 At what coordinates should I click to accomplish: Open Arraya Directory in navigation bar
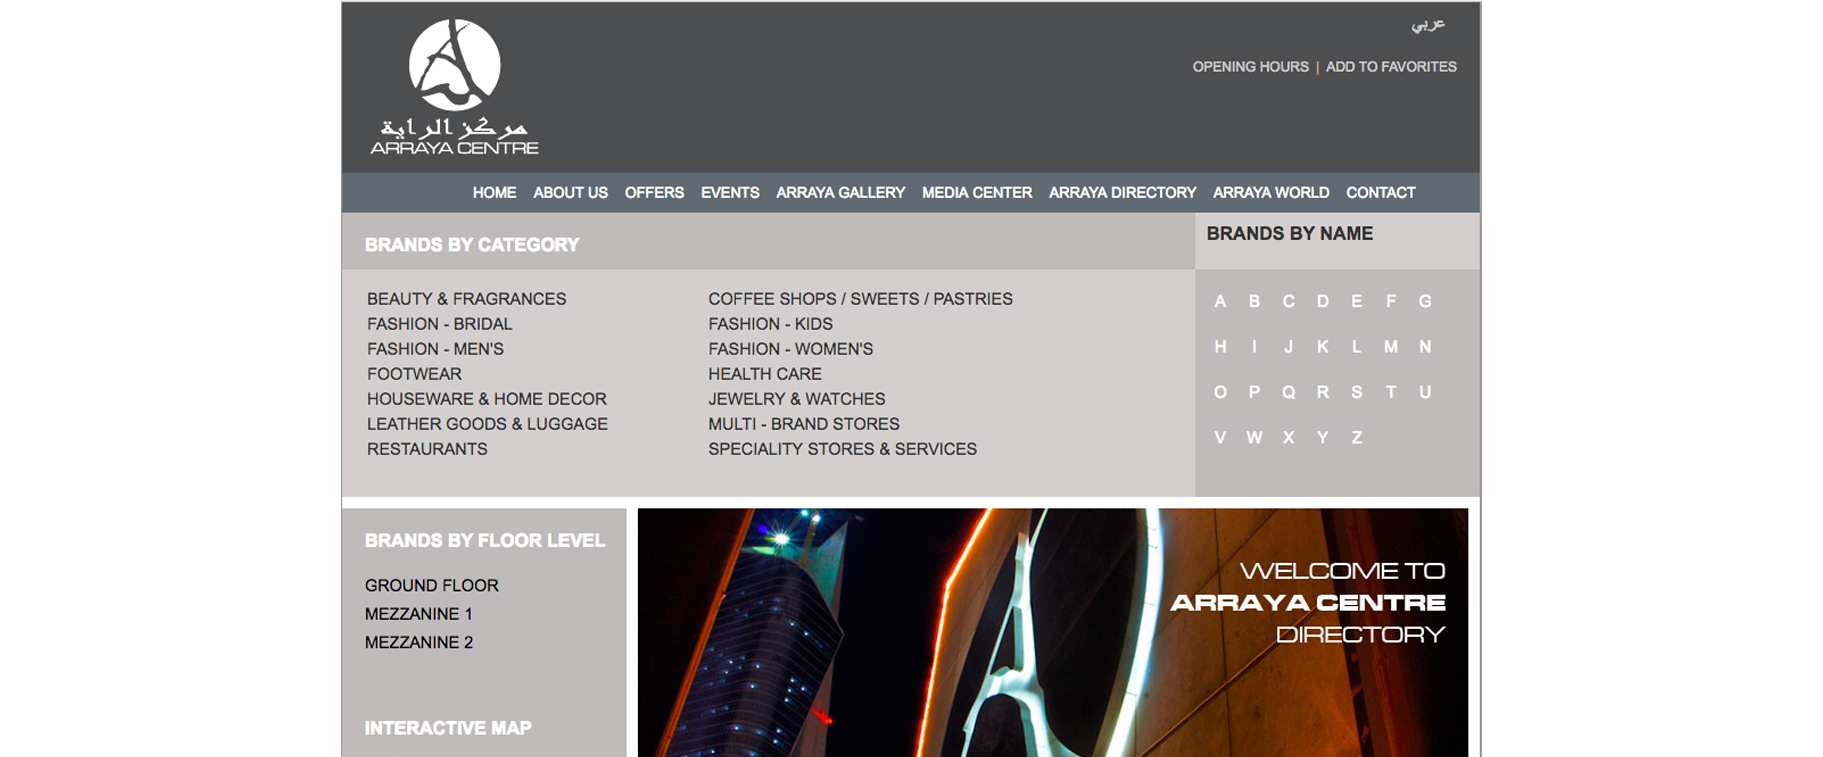(1122, 193)
